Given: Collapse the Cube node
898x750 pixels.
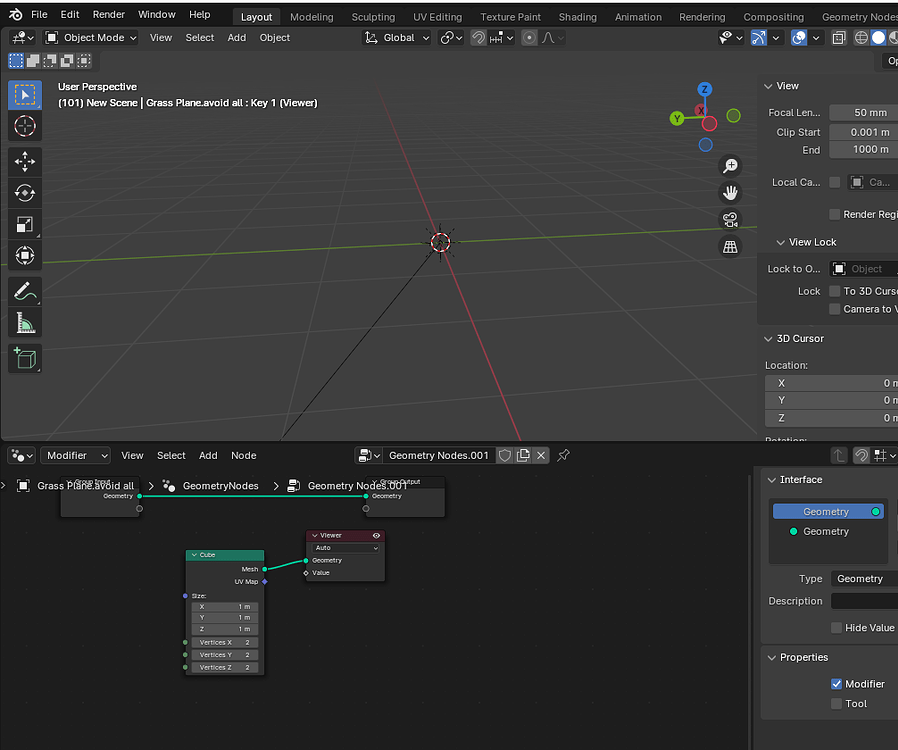Looking at the screenshot, I should (x=194, y=555).
